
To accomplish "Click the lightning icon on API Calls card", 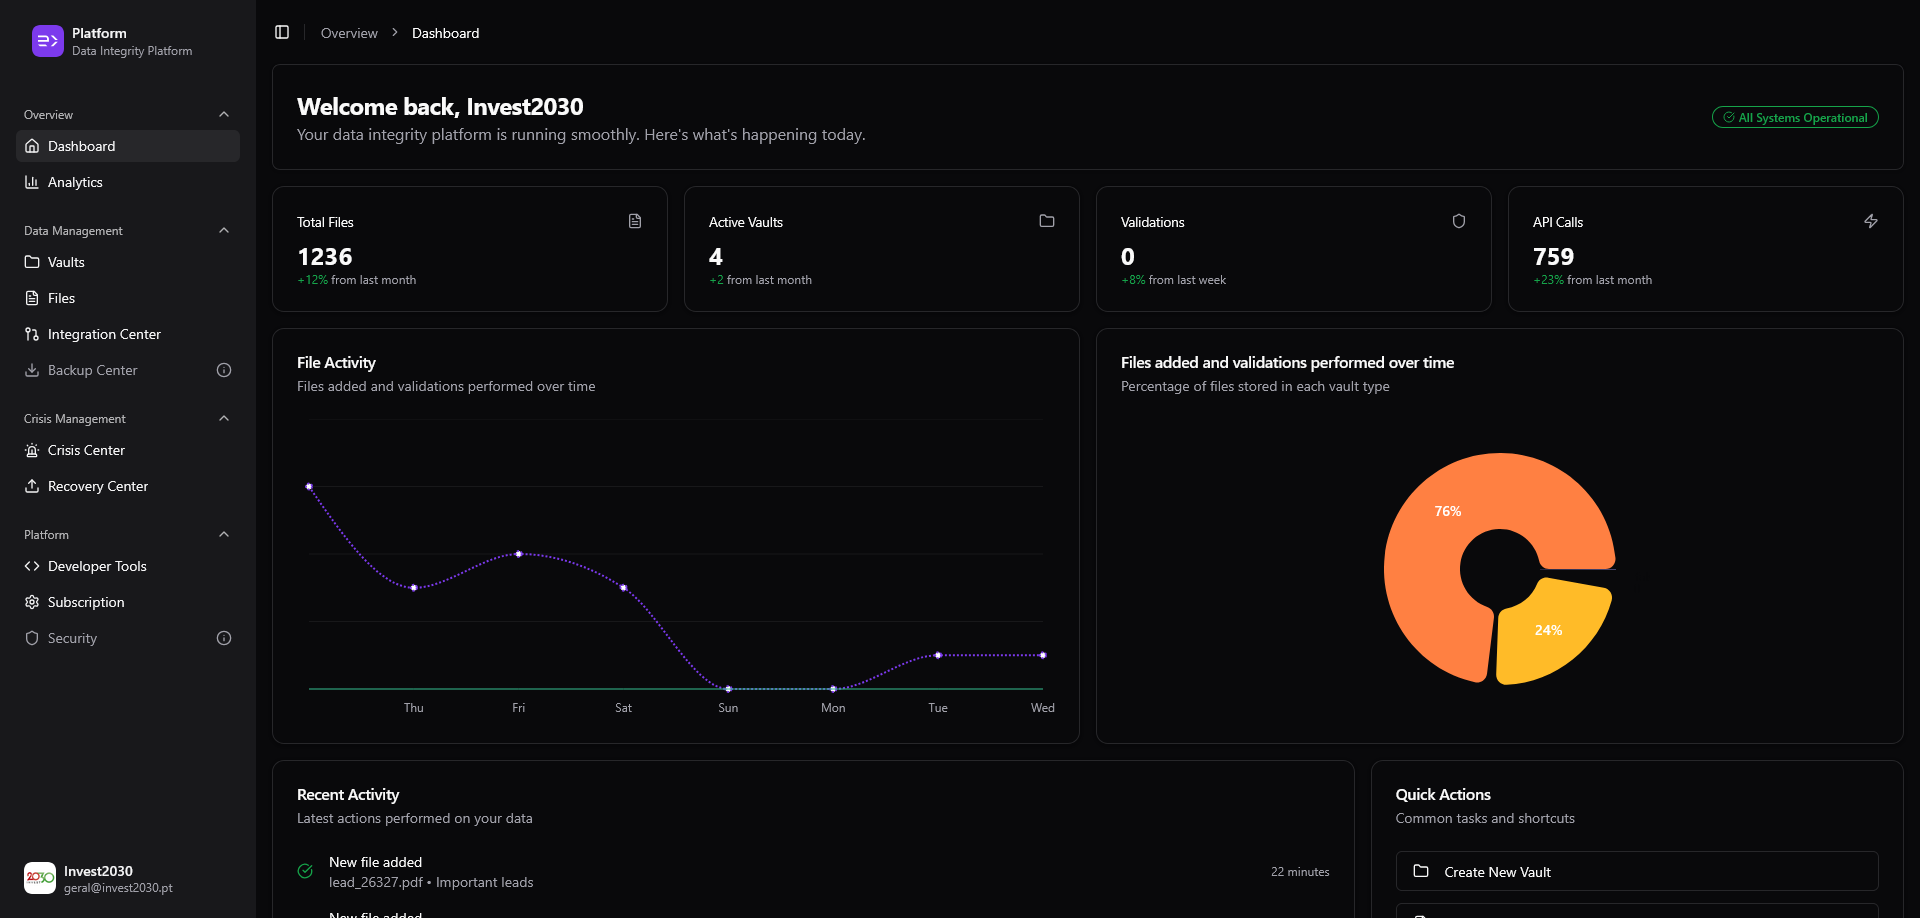I will [x=1871, y=221].
